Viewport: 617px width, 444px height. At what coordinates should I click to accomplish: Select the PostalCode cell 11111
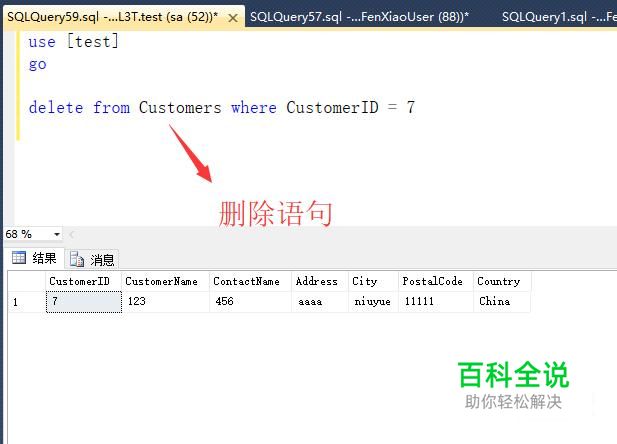pos(436,302)
